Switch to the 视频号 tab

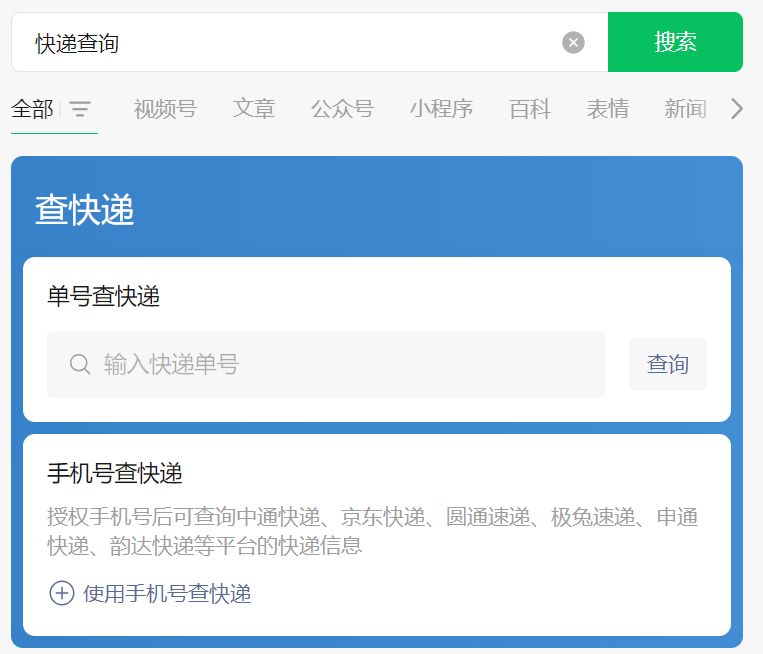coord(165,109)
